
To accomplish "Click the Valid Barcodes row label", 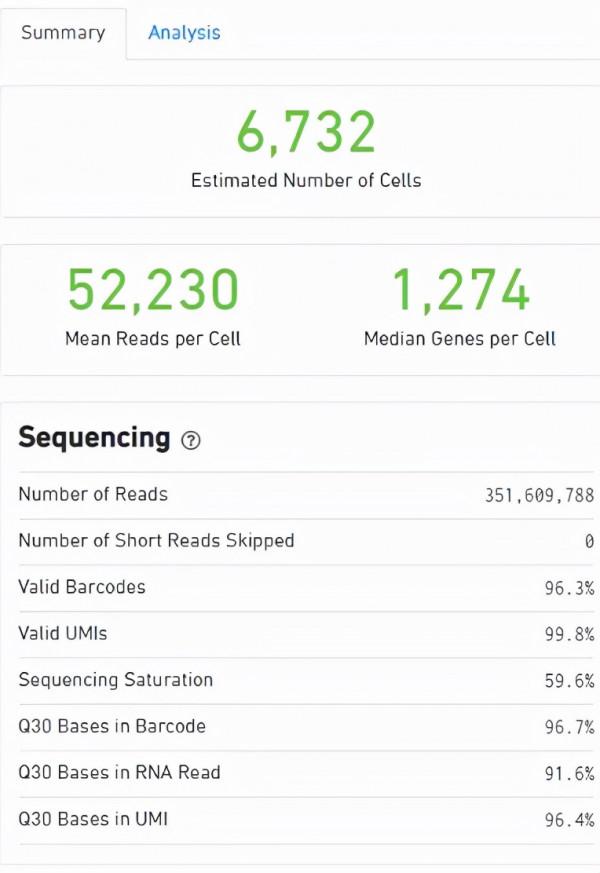I will point(82,587).
